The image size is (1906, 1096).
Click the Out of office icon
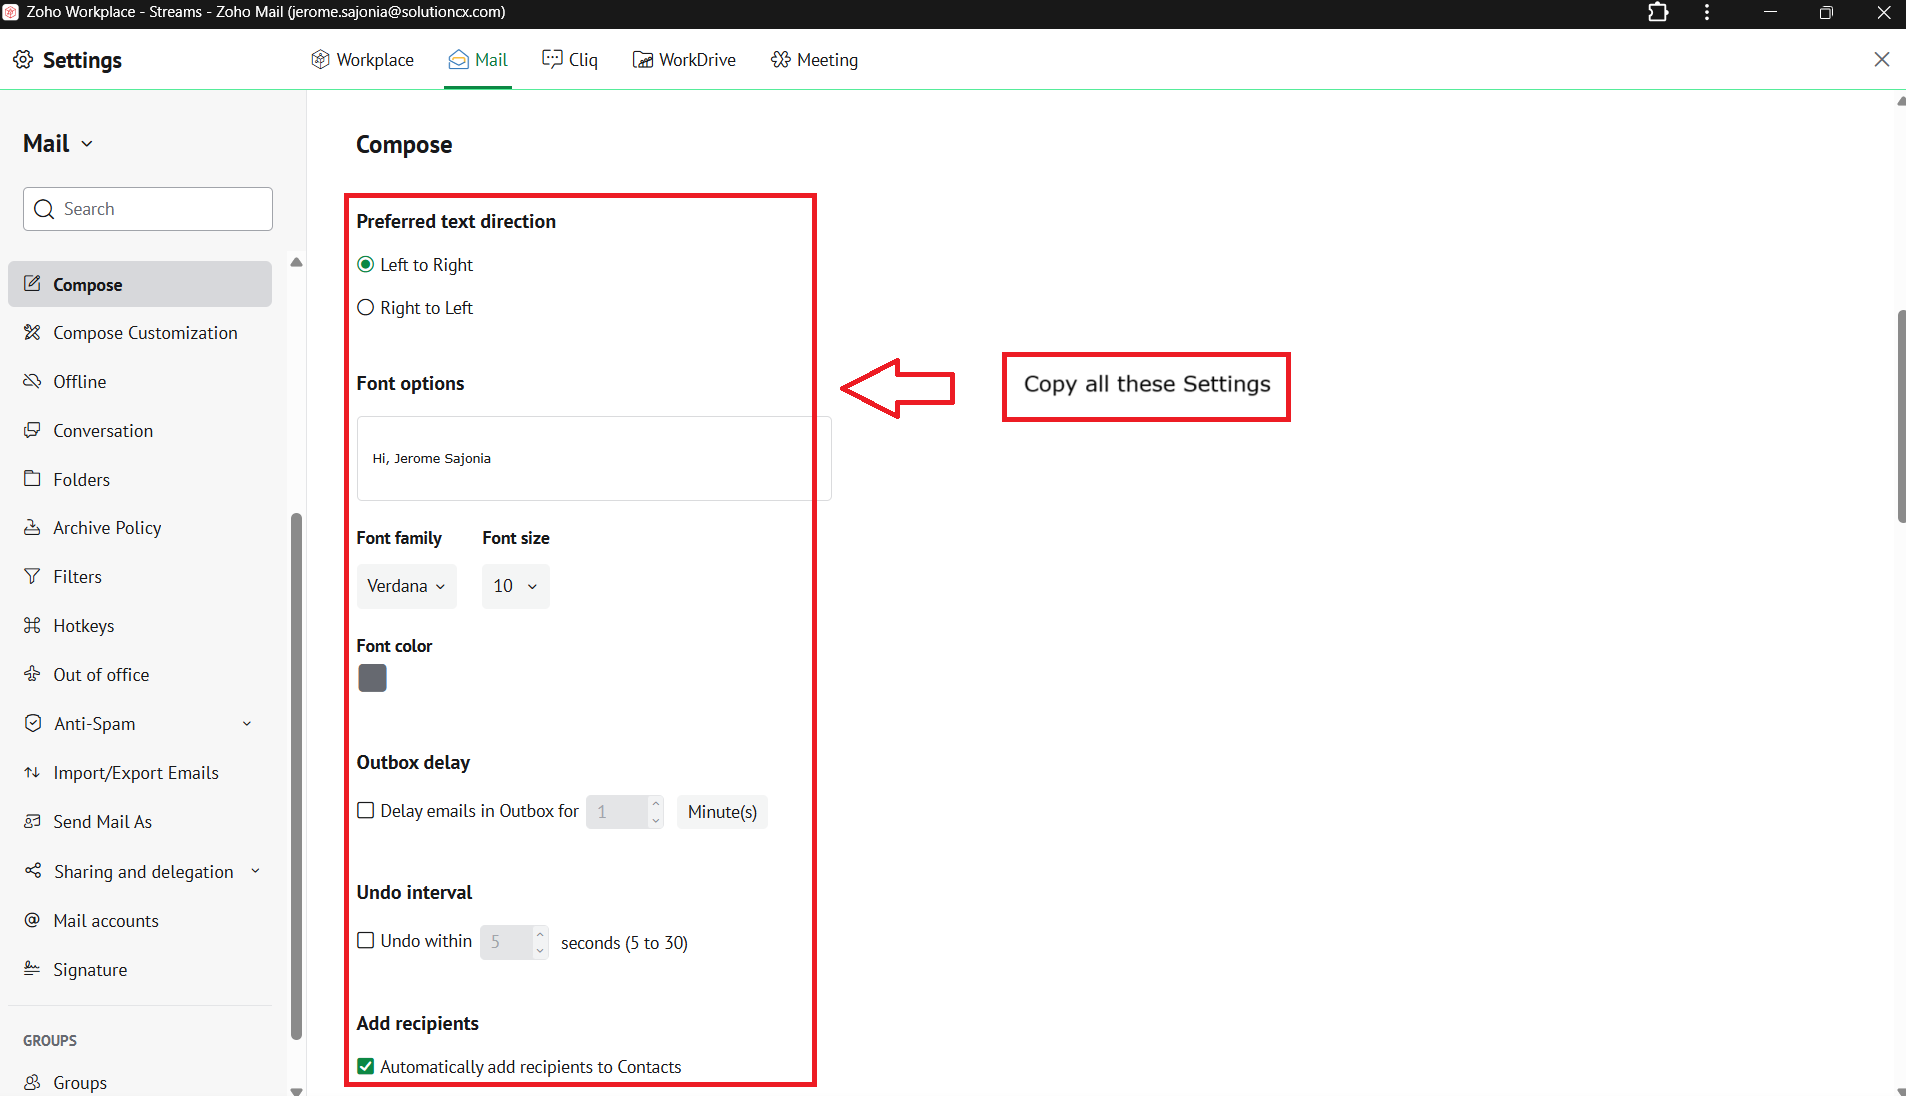32,675
